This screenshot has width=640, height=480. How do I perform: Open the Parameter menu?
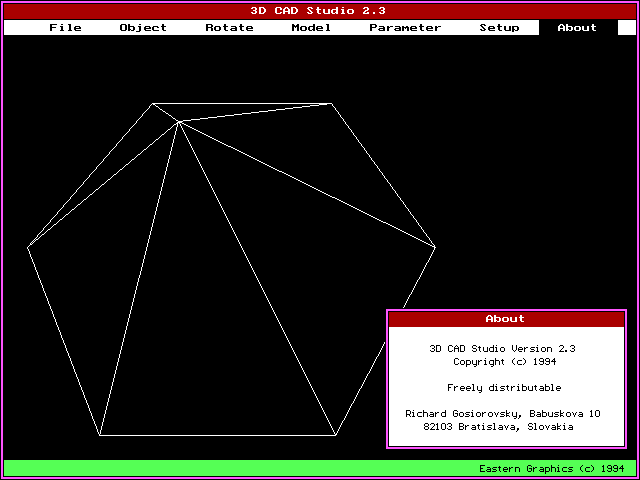[405, 28]
